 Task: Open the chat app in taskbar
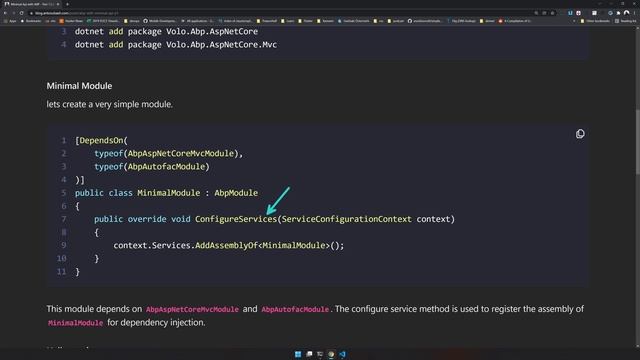(x=309, y=354)
